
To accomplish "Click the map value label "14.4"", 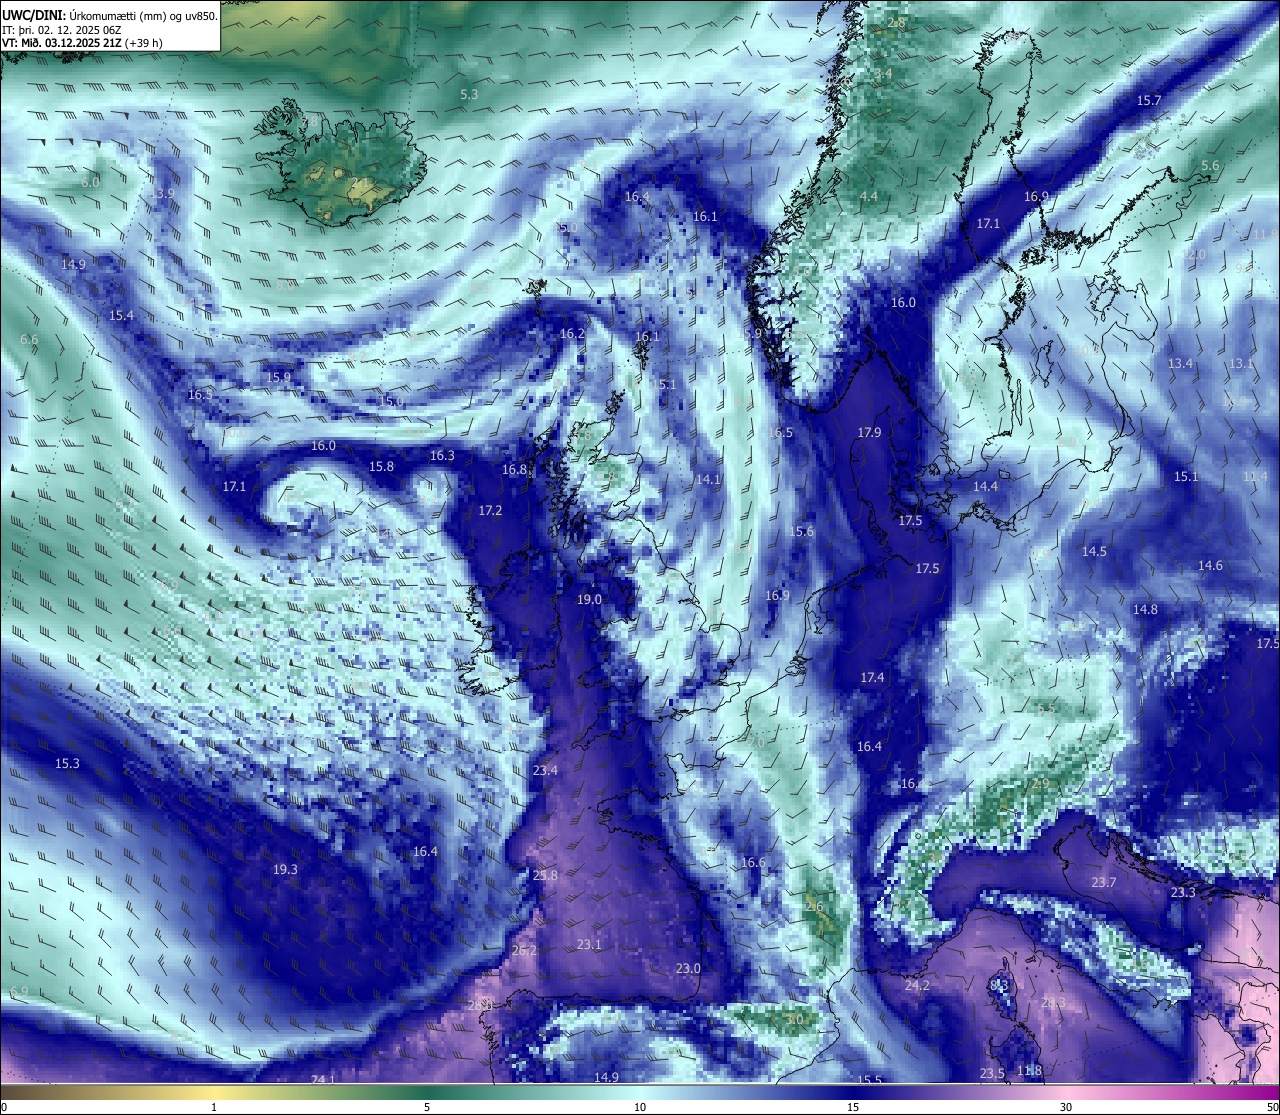I will click(985, 487).
